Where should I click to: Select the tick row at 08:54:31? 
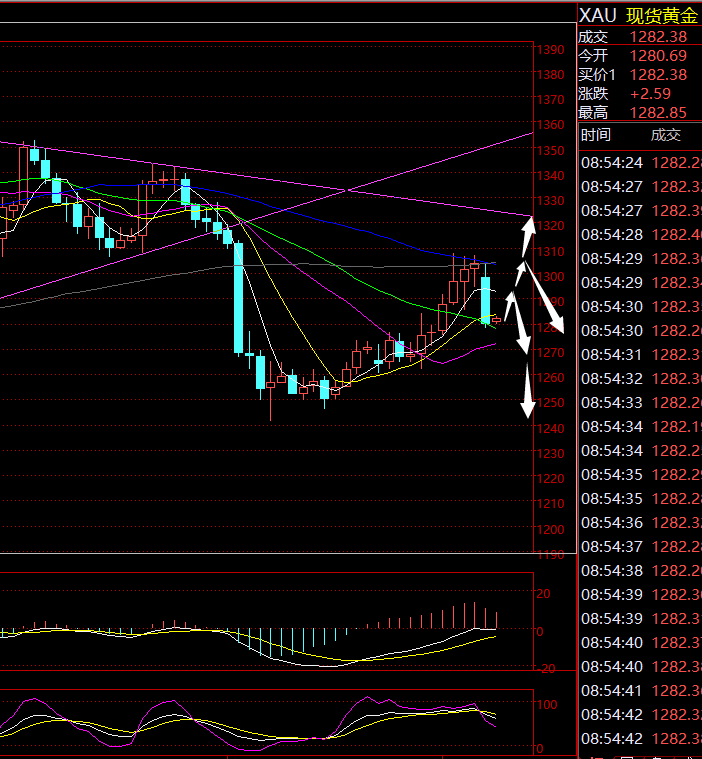click(x=640, y=354)
